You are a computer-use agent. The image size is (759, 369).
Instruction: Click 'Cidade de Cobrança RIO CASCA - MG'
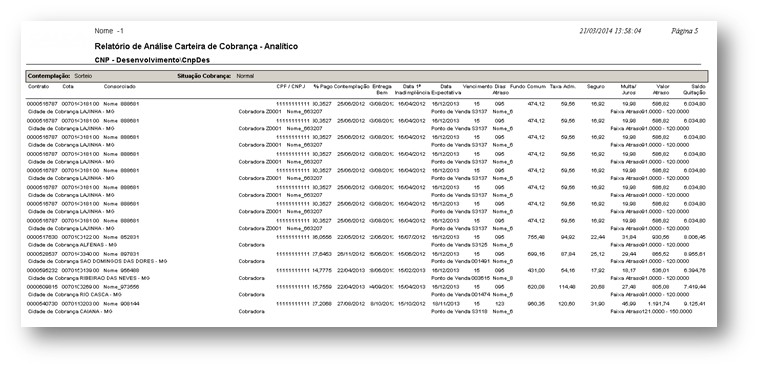[x=75, y=294]
